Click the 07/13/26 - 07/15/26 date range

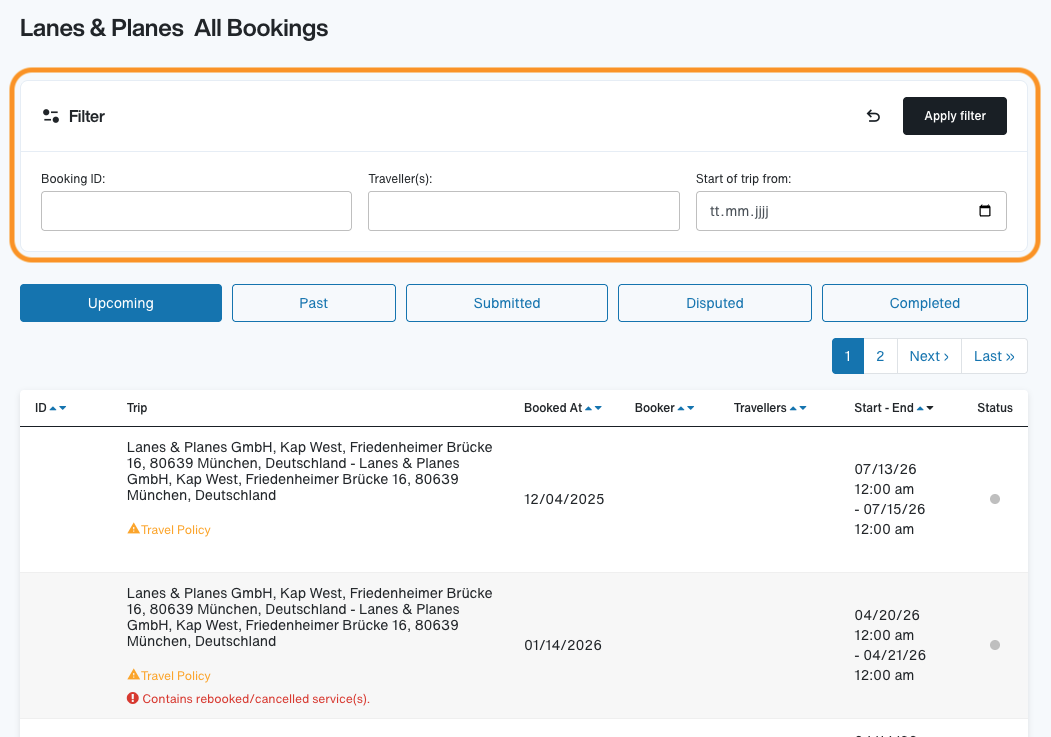tap(889, 499)
